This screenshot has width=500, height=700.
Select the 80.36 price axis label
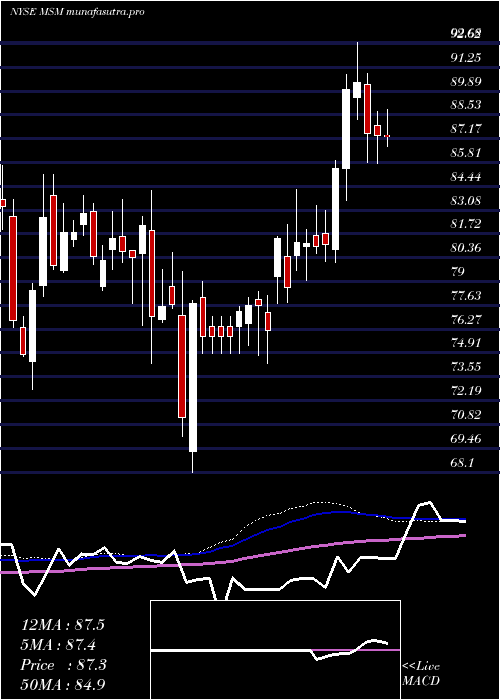coord(466,248)
